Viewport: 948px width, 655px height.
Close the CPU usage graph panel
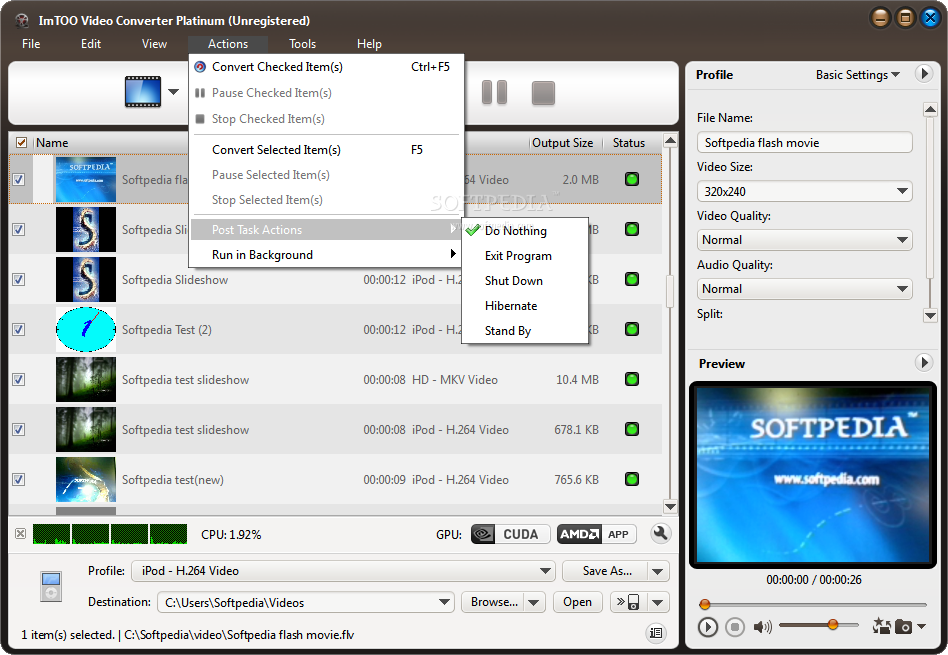tap(21, 533)
